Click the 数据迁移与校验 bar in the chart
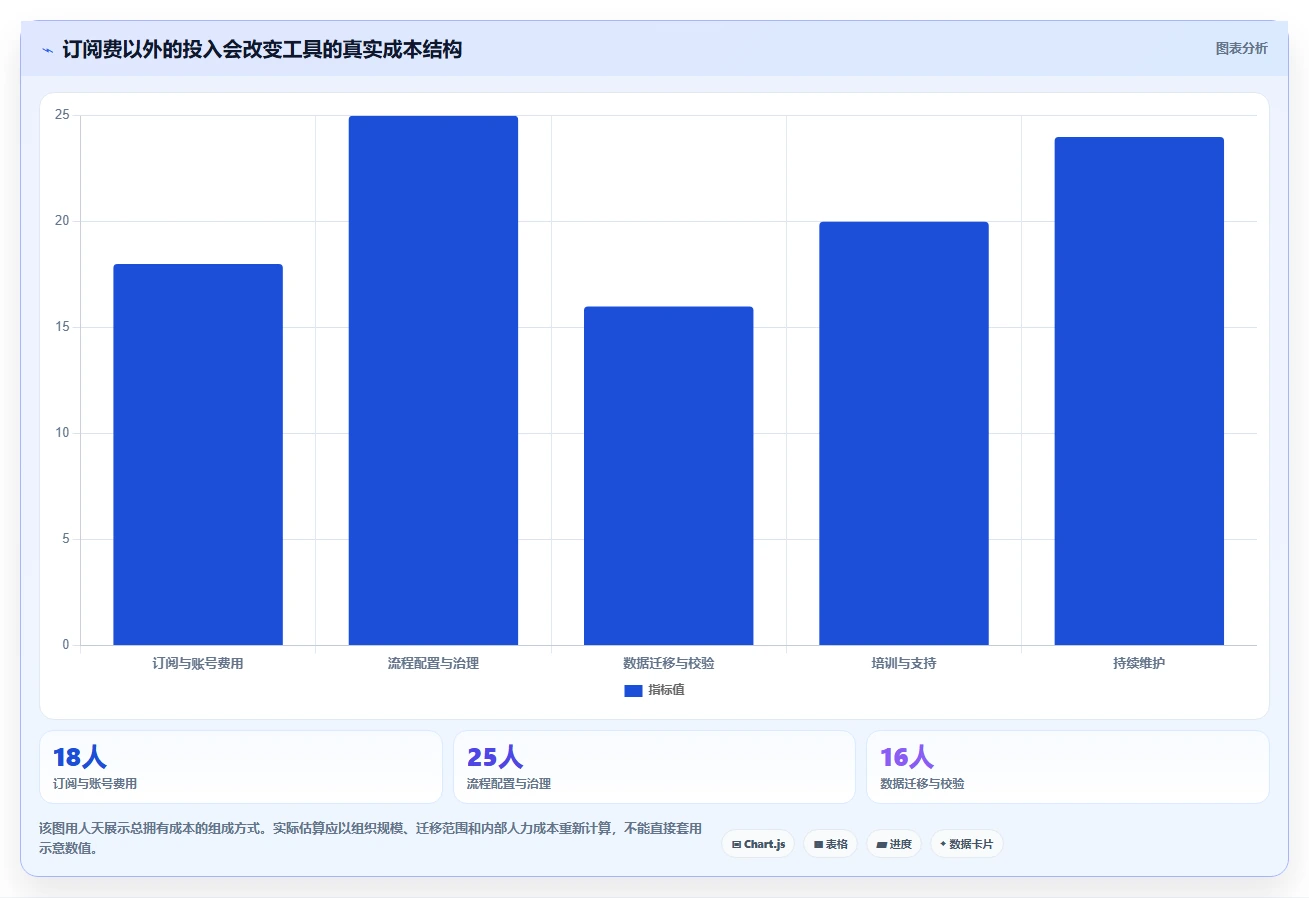This screenshot has width=1309, height=898. (x=669, y=476)
